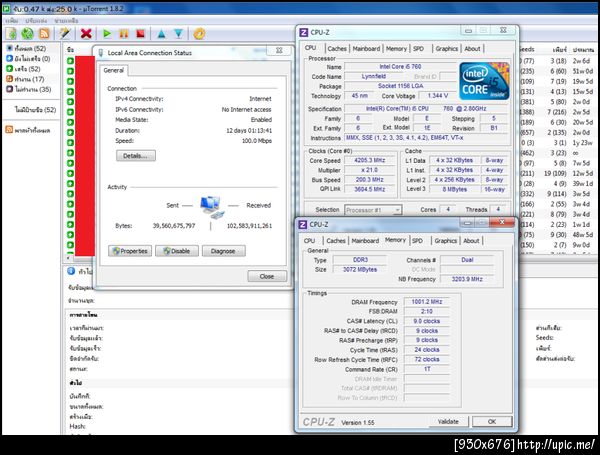Click the NB Frequency value 3203.9 MHz
This screenshot has height=455, width=600.
467,279
